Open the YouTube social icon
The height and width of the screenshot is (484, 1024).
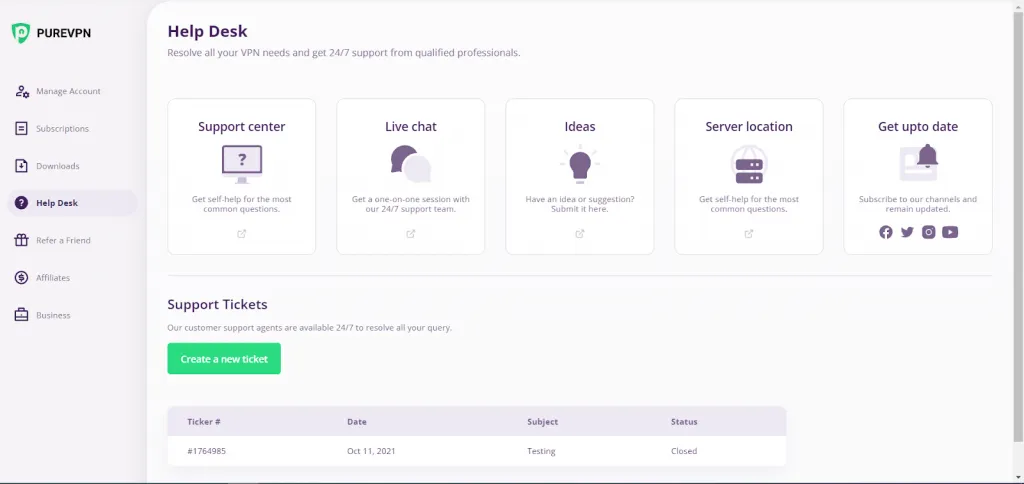(950, 232)
